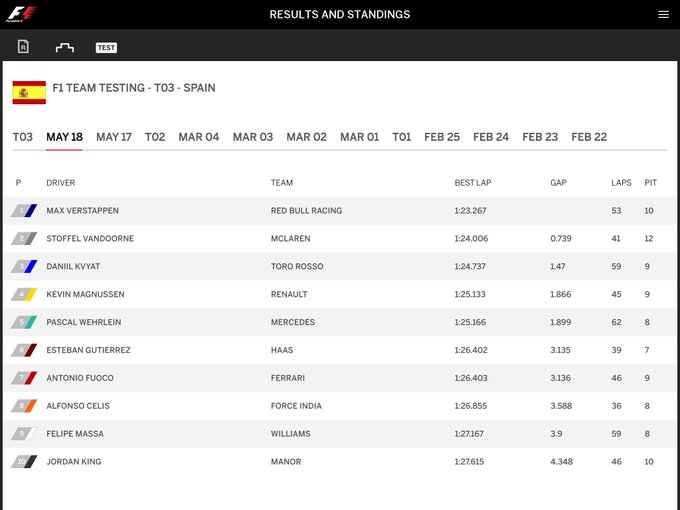Click position 1 Red Bull badge
Viewport: 680px width, 510px height.
(24, 210)
